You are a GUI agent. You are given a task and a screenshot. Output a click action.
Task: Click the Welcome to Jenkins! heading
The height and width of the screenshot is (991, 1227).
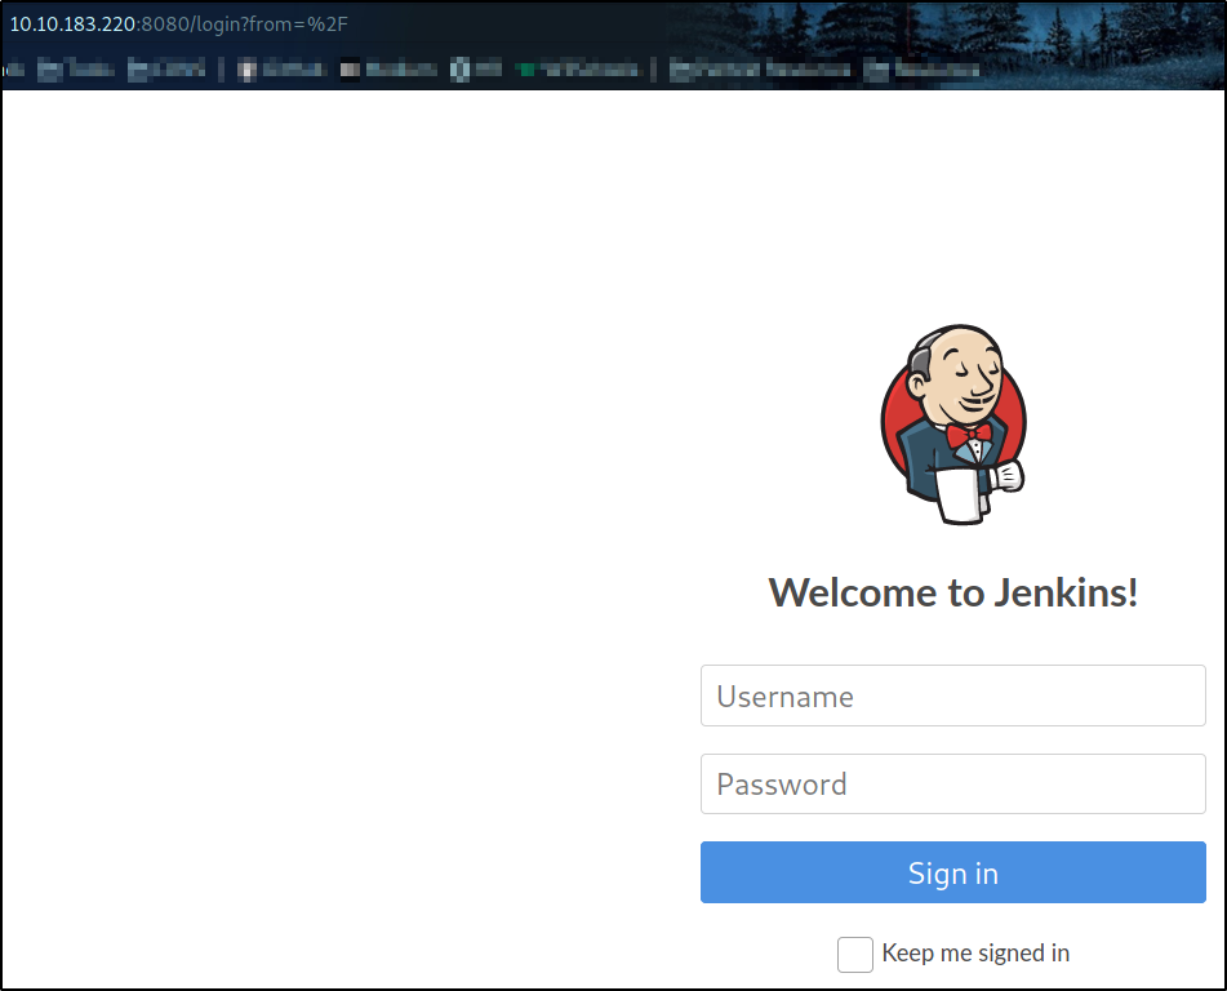click(x=953, y=593)
